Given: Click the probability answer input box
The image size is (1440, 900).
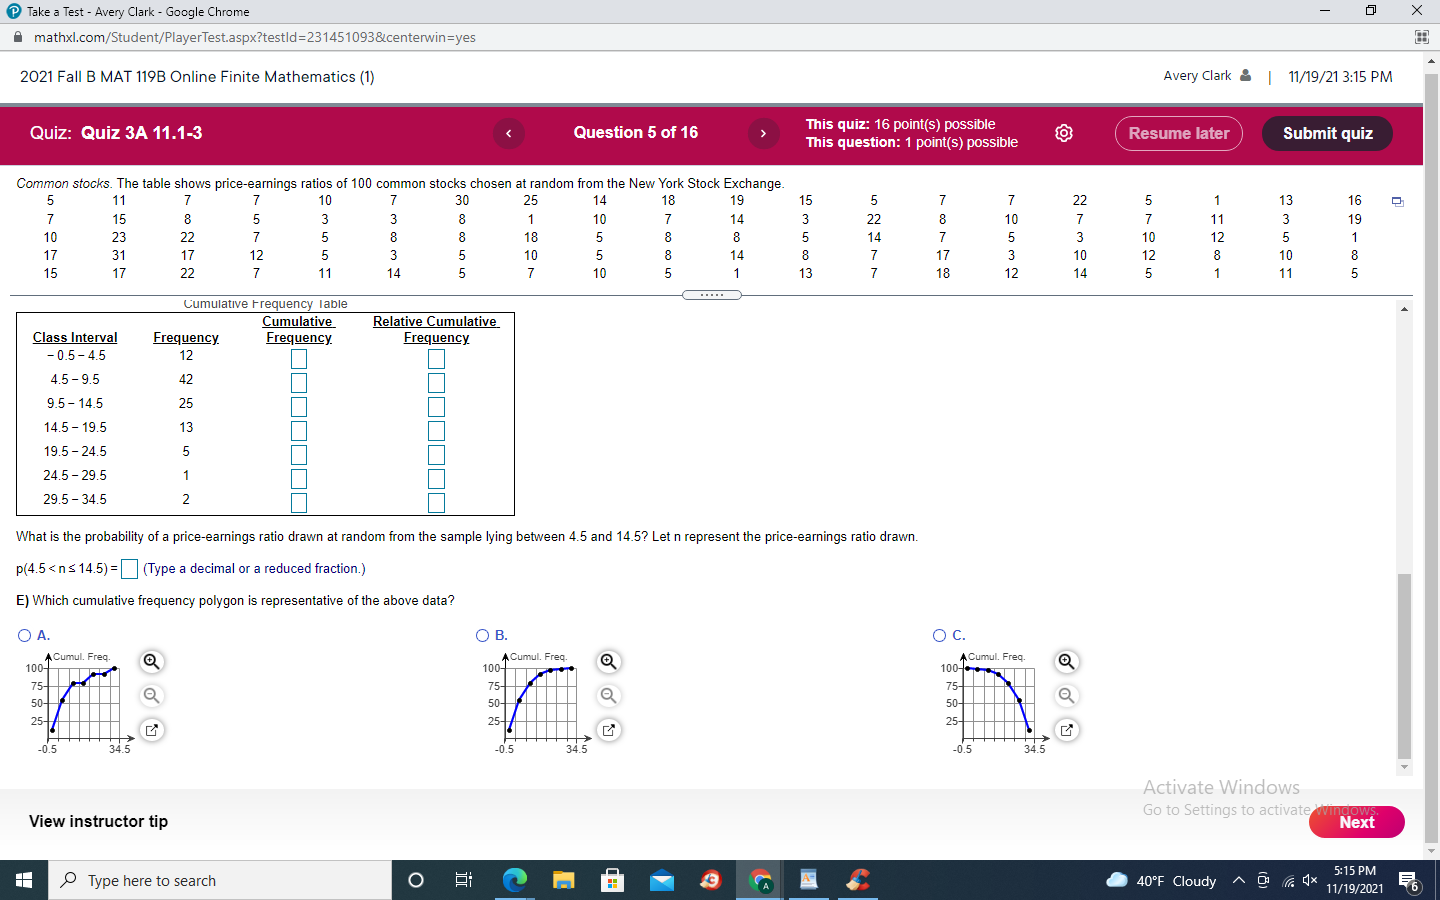Looking at the screenshot, I should pos(129,568).
